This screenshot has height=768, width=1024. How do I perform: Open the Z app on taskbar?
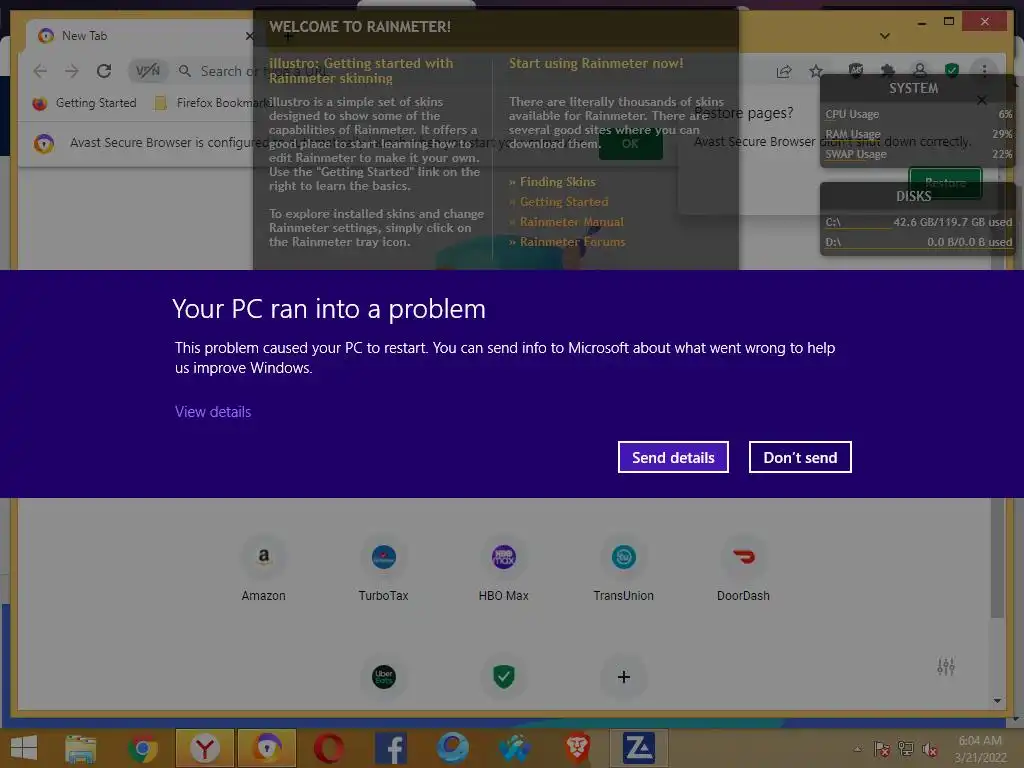639,748
